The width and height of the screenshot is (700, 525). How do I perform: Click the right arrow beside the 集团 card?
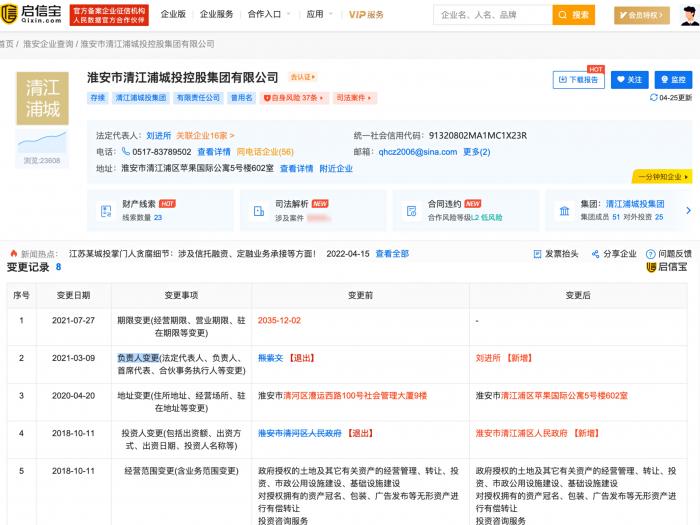688,210
